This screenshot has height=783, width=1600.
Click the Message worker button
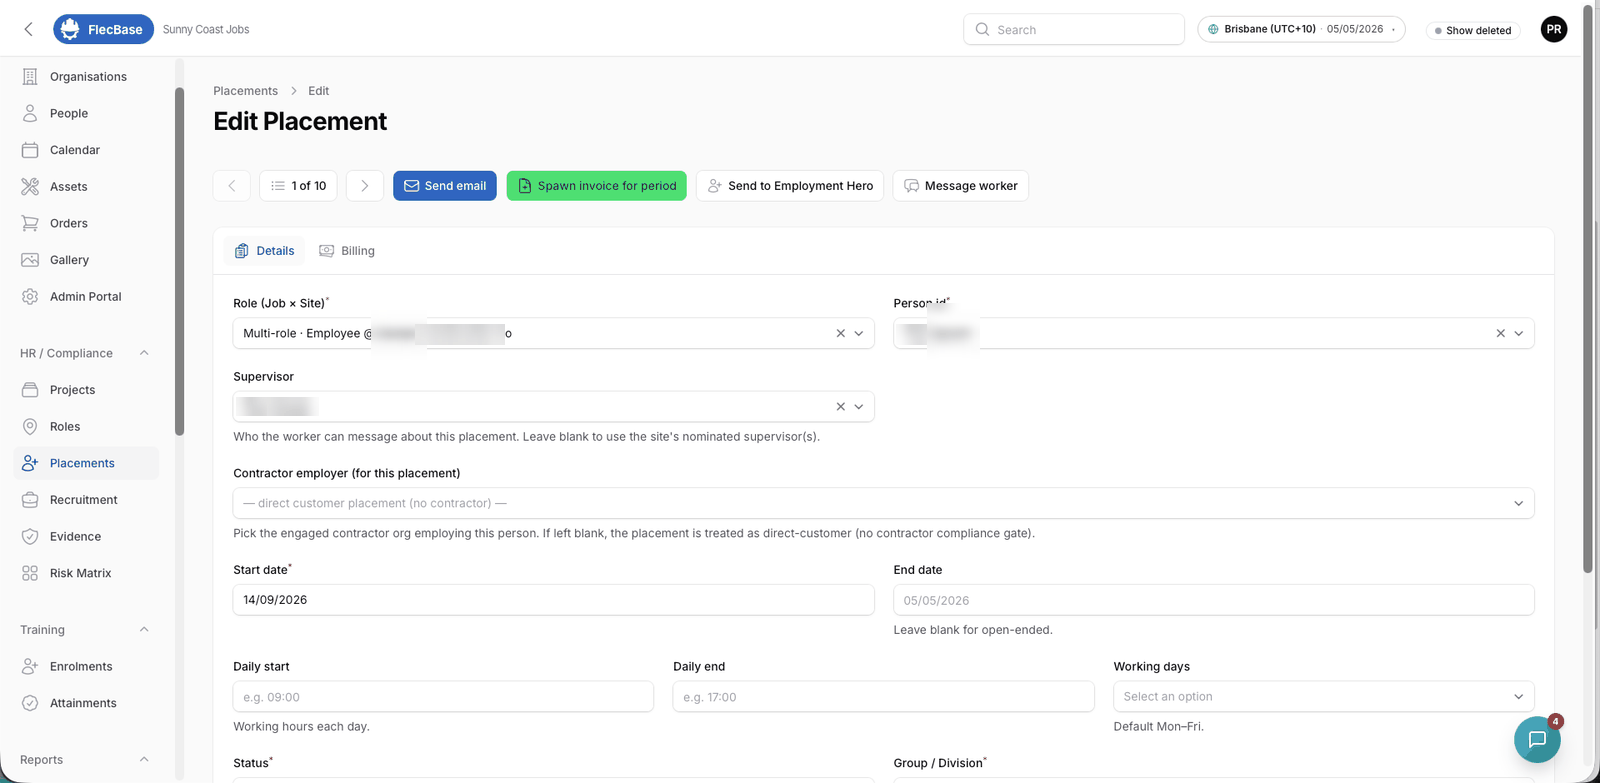[x=960, y=186]
